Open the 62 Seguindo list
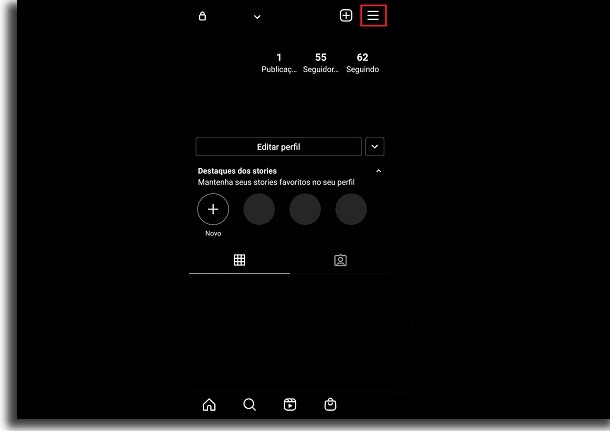This screenshot has height=431, width=610. tap(363, 63)
